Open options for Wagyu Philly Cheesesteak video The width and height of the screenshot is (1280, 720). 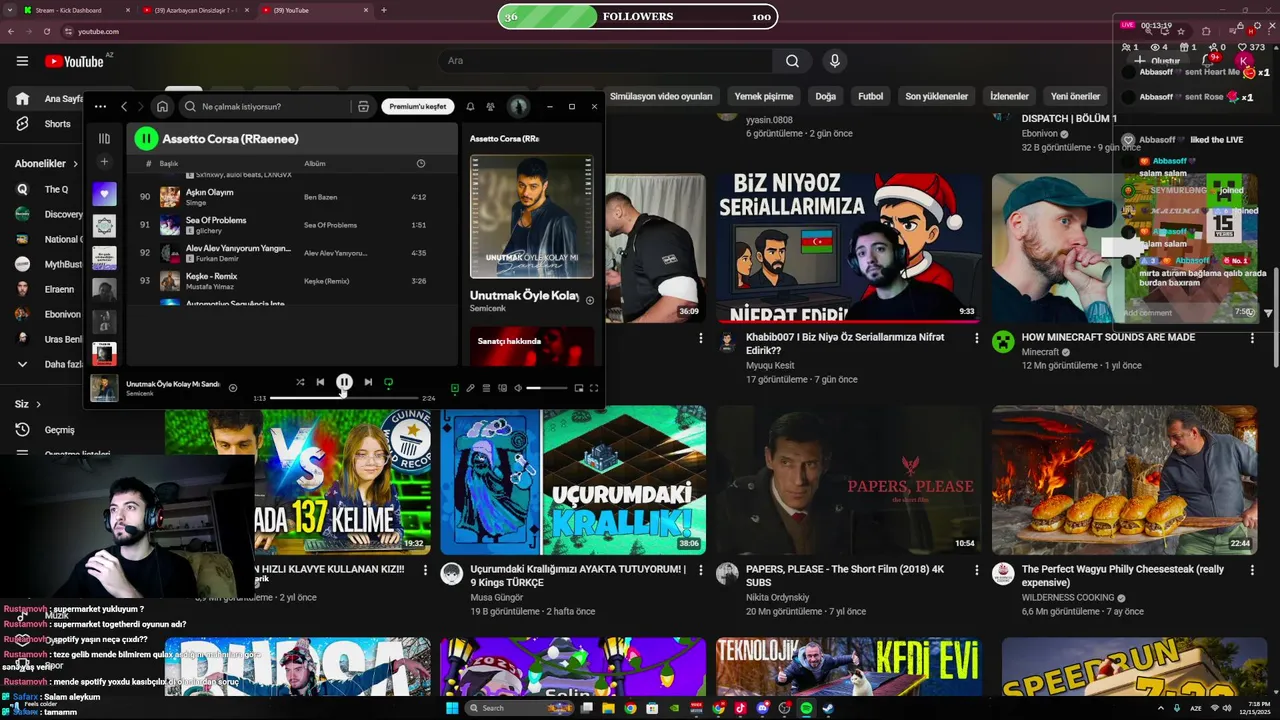[x=1252, y=570]
